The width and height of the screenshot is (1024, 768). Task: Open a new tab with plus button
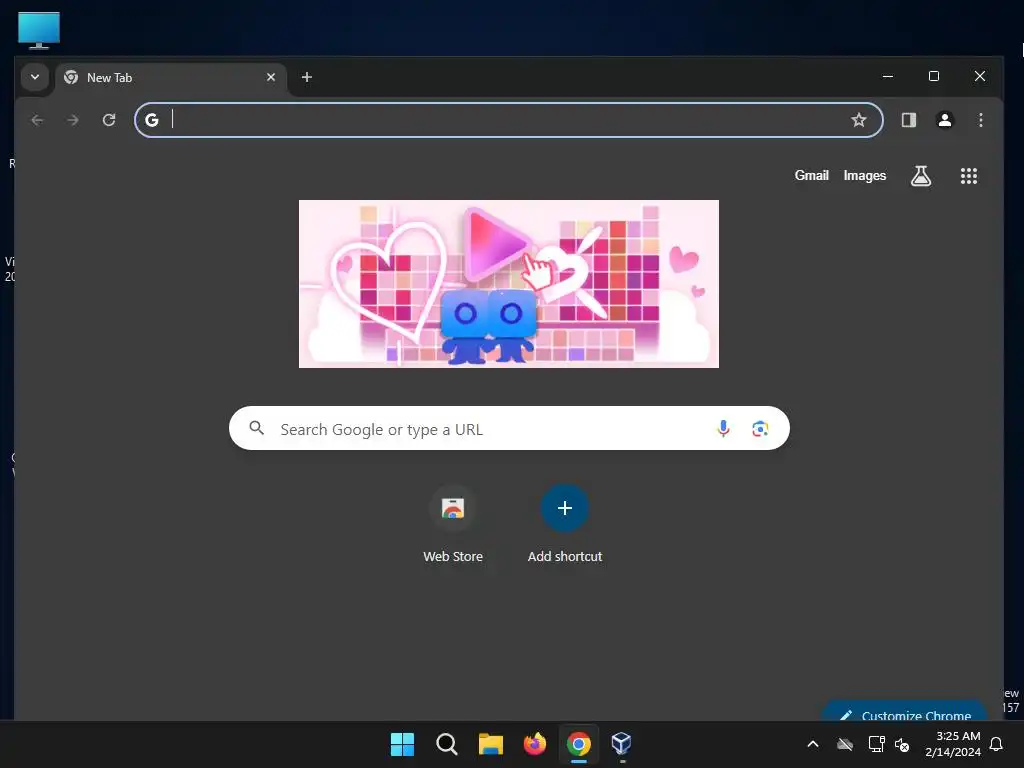pos(307,77)
